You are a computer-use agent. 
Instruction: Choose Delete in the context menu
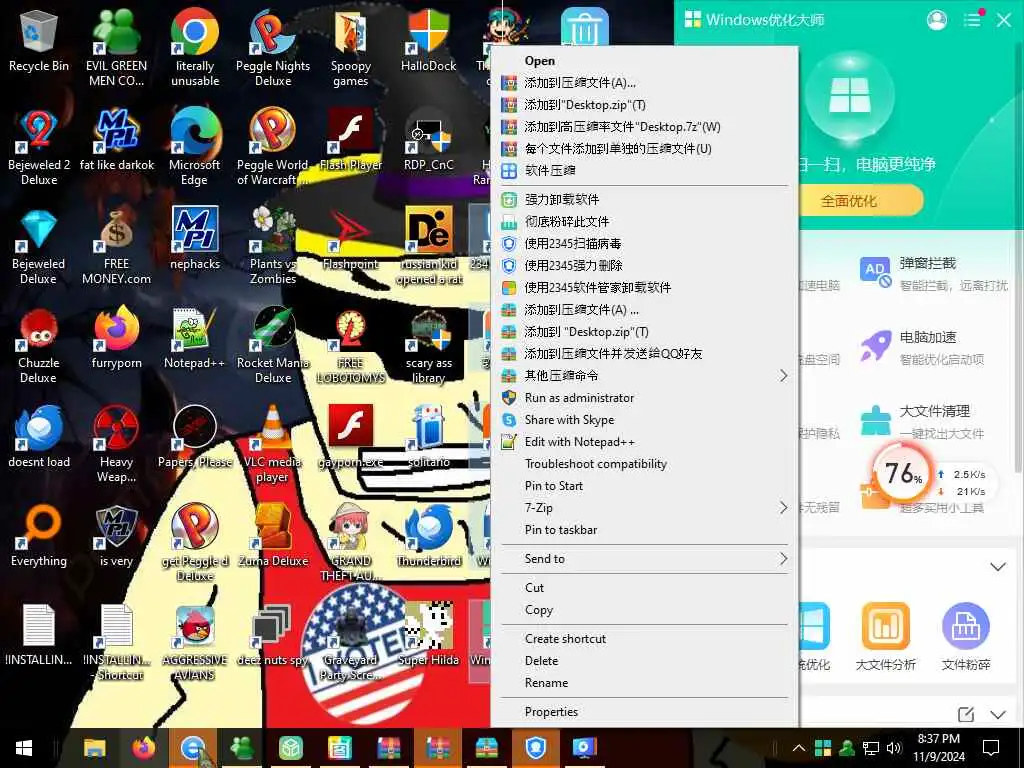pos(645,661)
